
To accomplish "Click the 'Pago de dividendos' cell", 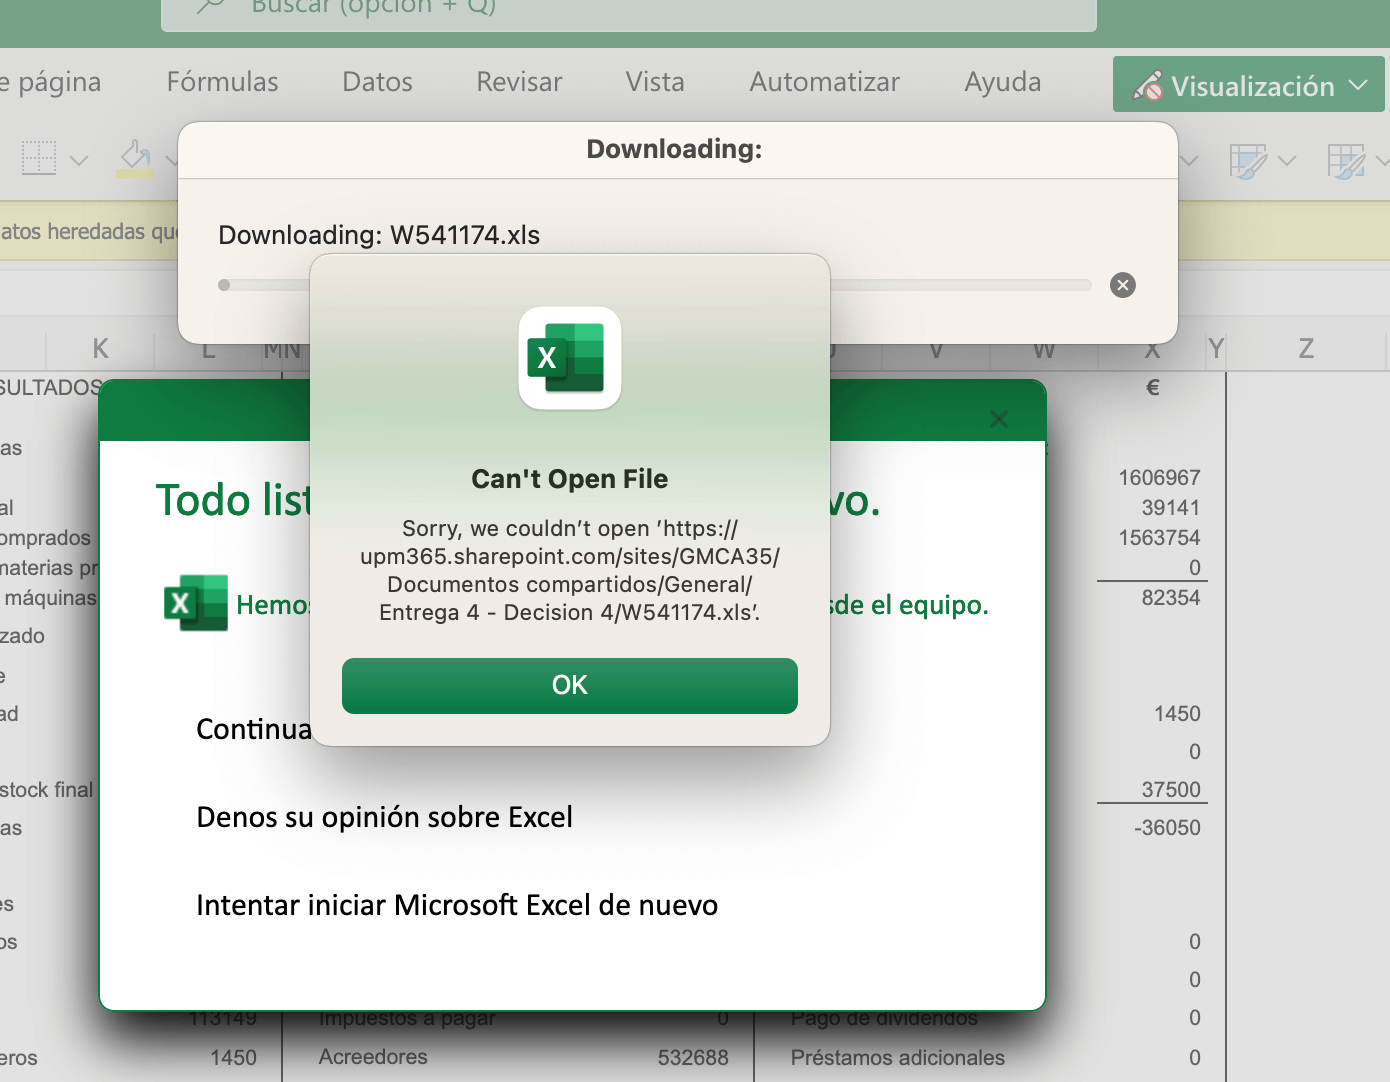I will click(884, 1020).
